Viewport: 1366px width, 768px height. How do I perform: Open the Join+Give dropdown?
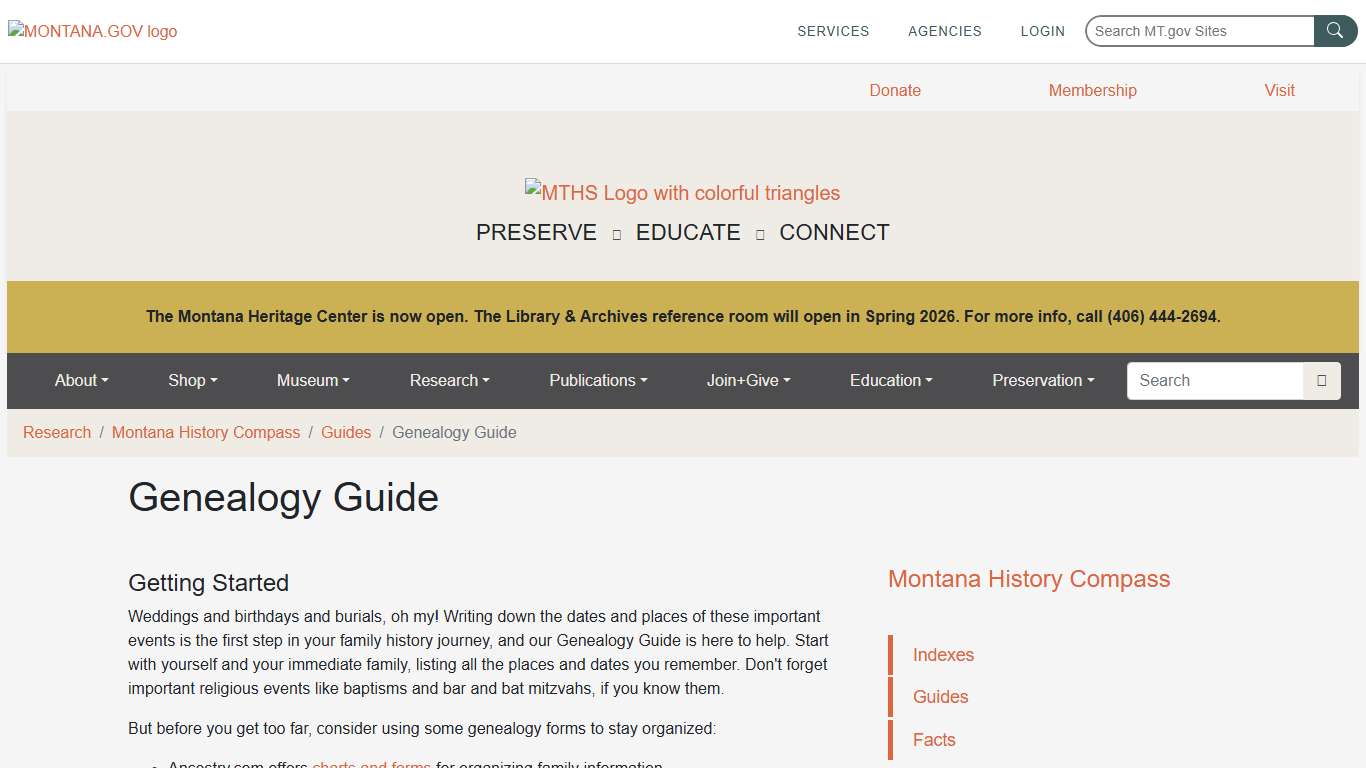[748, 381]
